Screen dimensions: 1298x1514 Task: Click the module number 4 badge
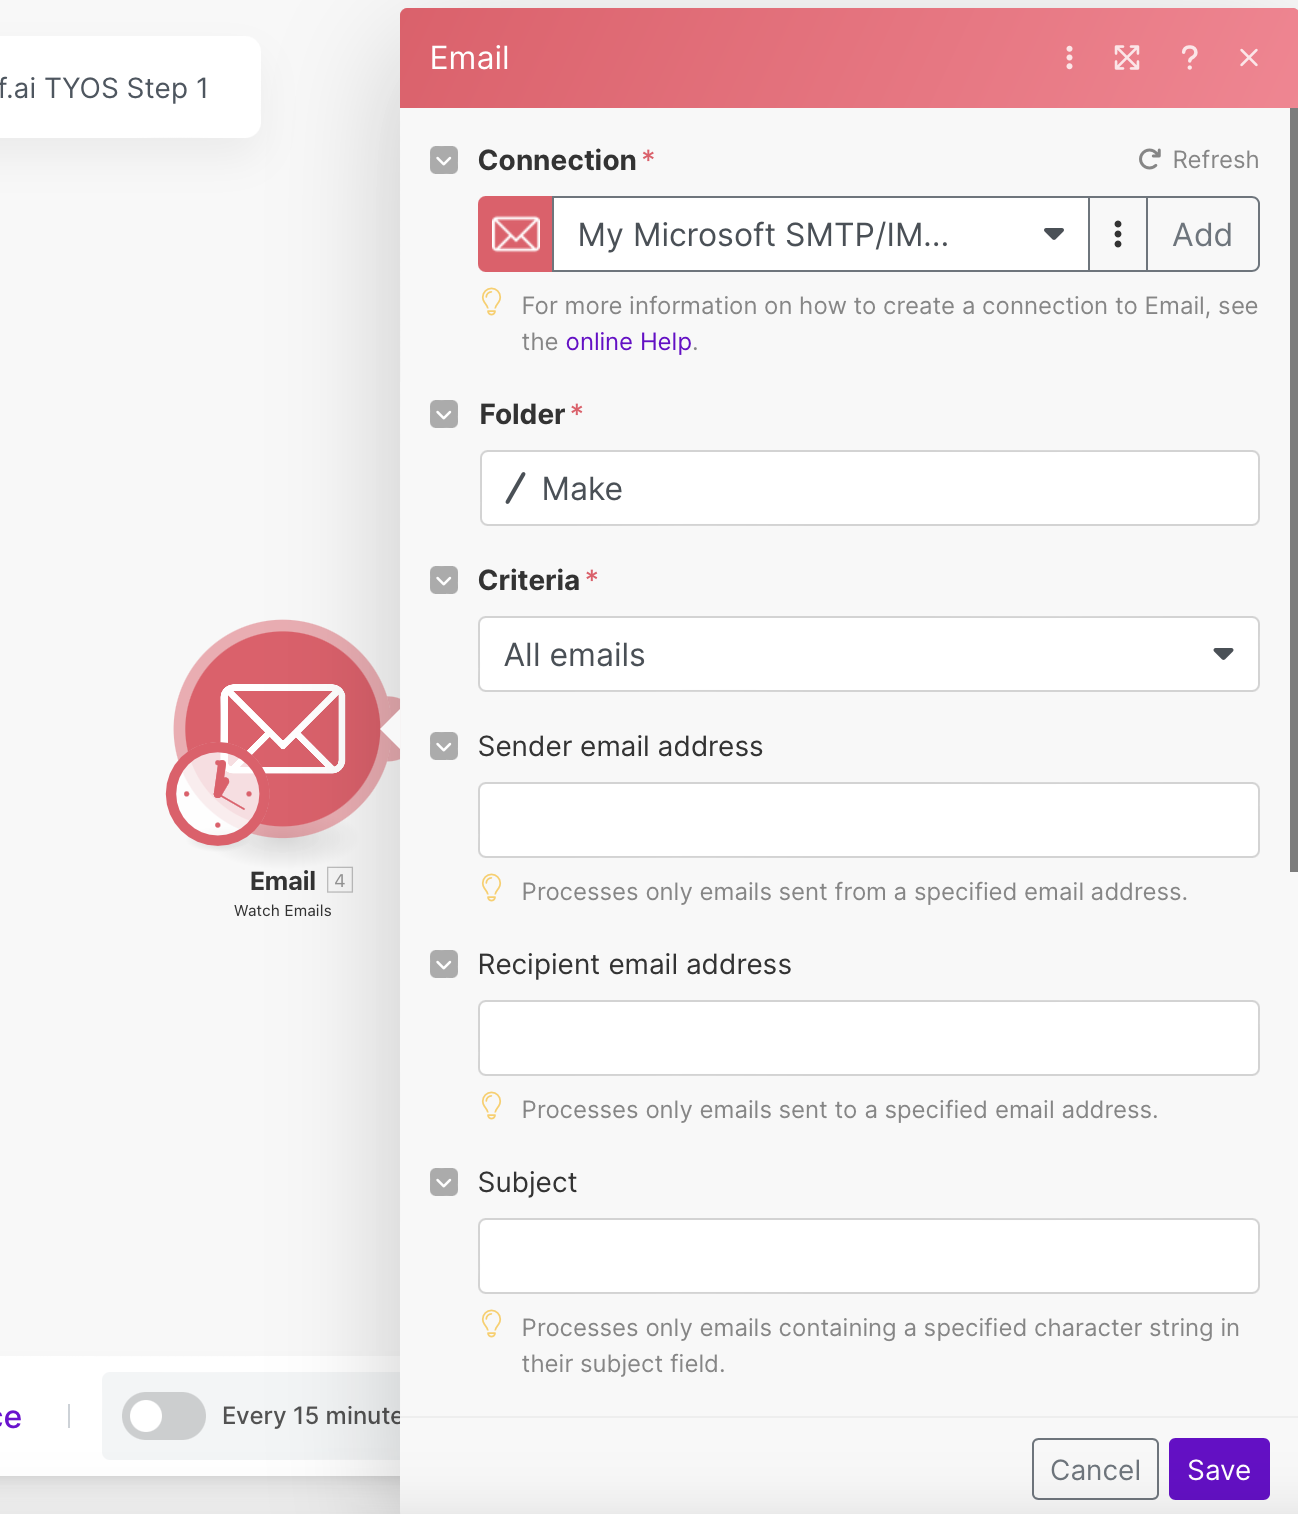click(x=340, y=880)
